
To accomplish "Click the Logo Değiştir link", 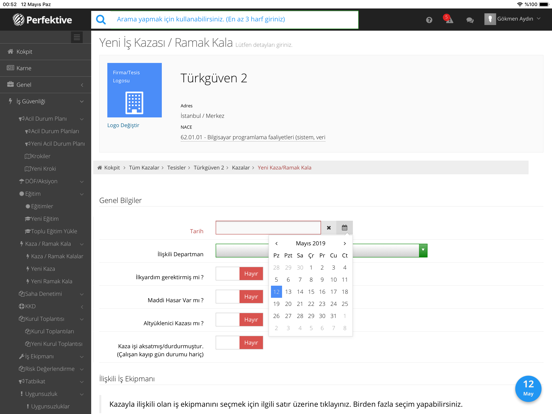I will tap(123, 125).
